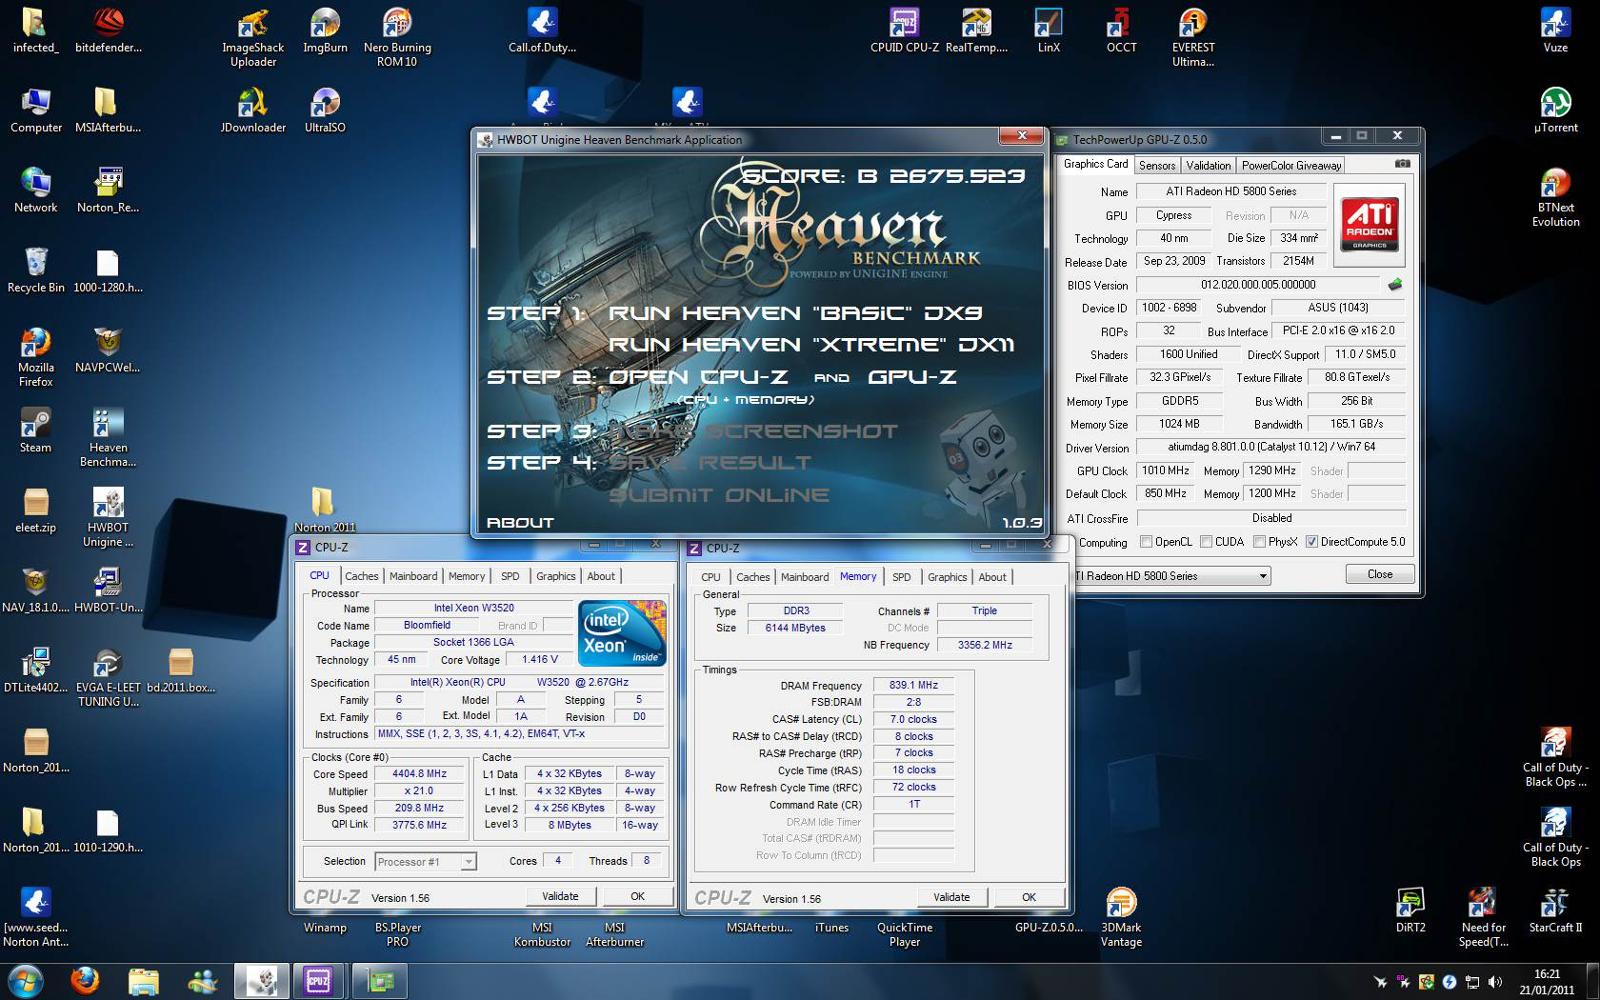The width and height of the screenshot is (1600, 1000).
Task: Open ImageShack Uploader shortcut
Action: pos(253,38)
